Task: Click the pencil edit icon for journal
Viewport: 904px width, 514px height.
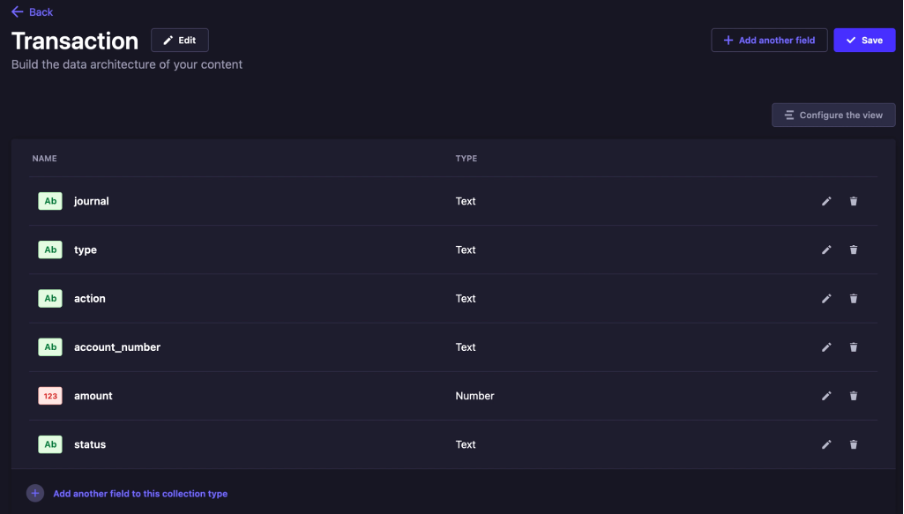Action: click(x=826, y=201)
